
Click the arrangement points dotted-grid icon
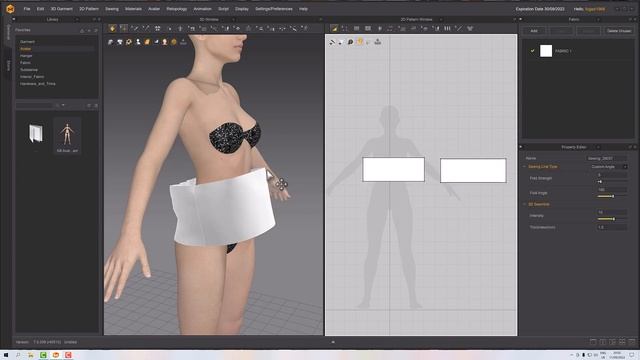158,28
